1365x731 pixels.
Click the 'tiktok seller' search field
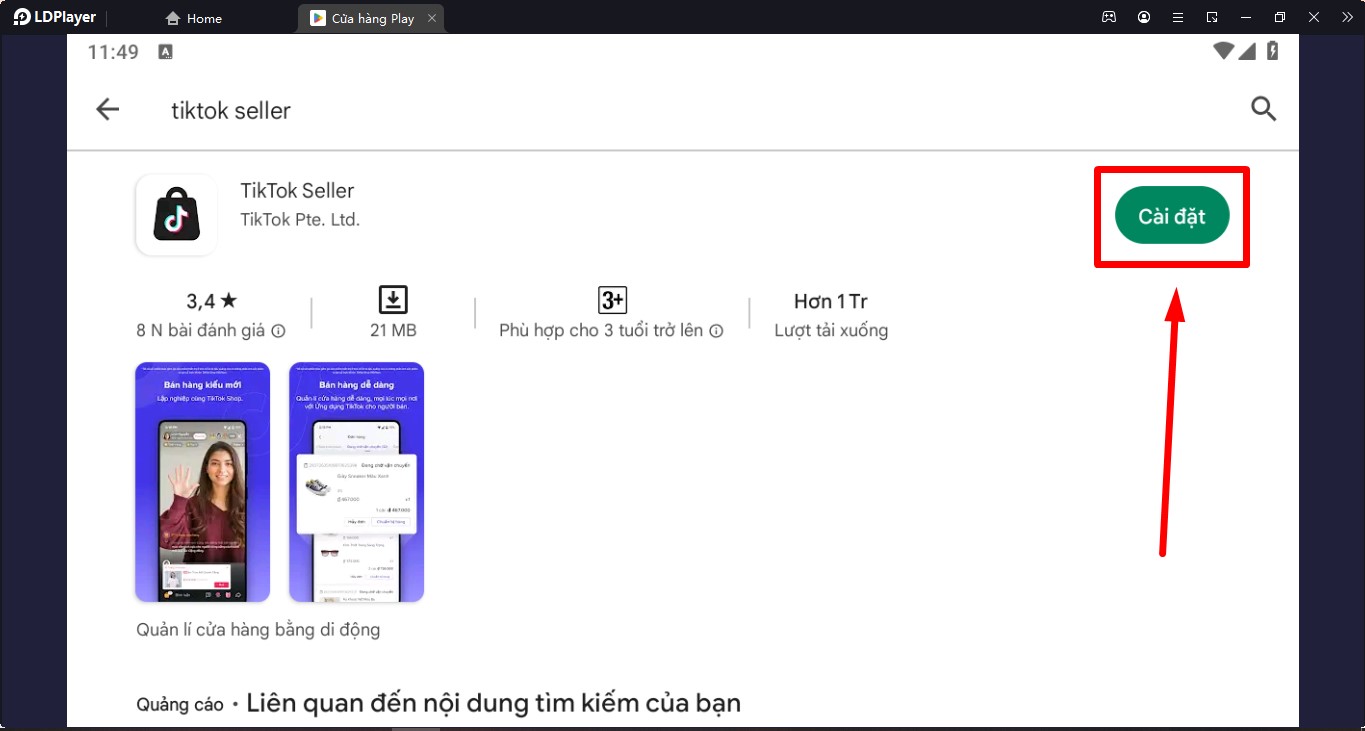231,110
